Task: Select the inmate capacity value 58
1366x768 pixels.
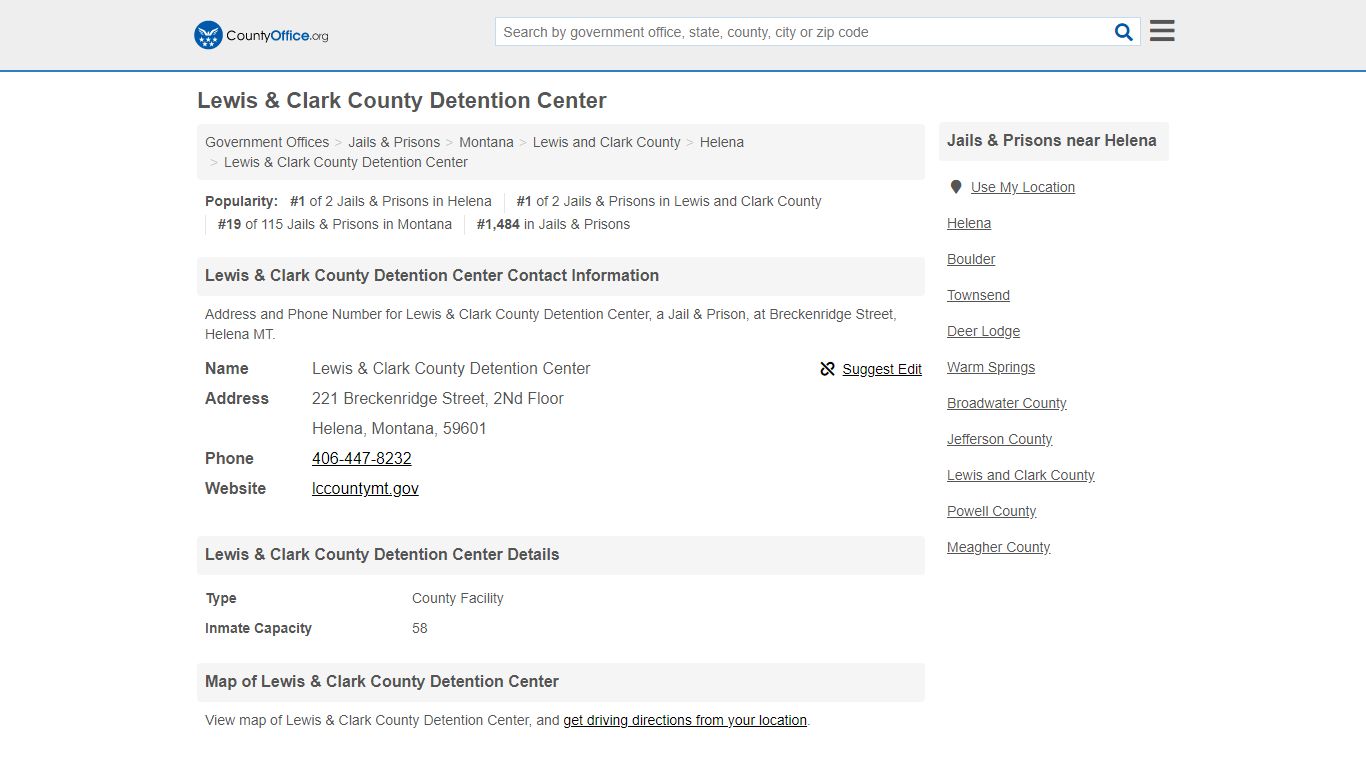Action: coord(420,628)
